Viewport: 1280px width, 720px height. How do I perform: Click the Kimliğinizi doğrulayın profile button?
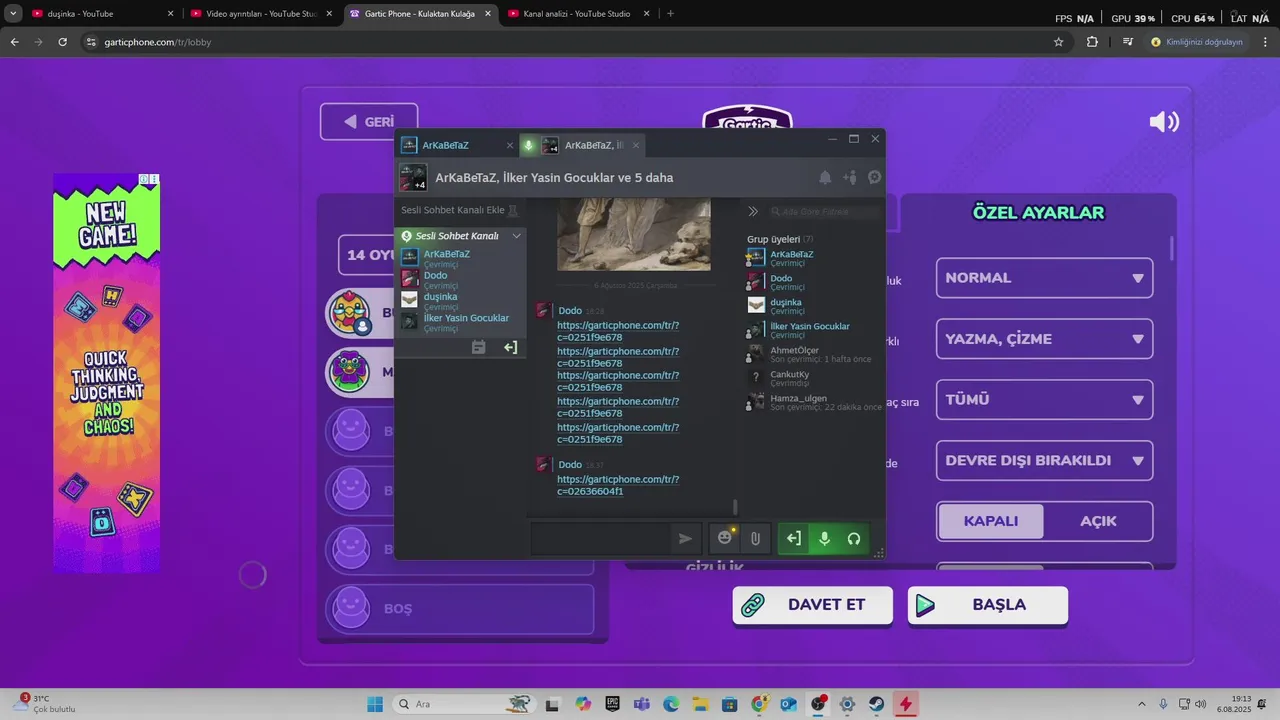(x=1197, y=42)
